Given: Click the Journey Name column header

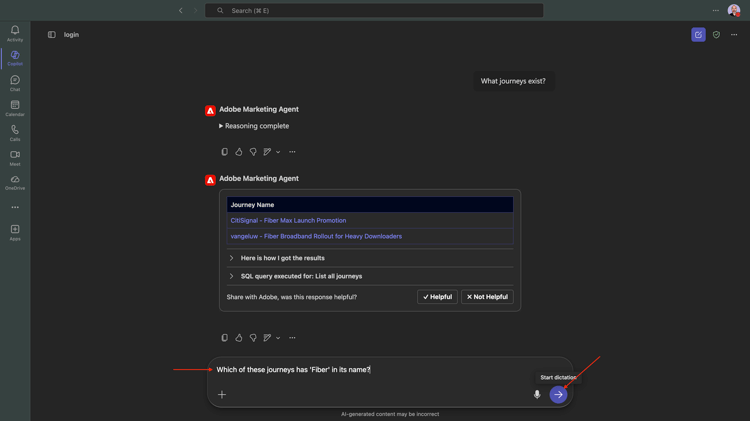Looking at the screenshot, I should point(370,205).
